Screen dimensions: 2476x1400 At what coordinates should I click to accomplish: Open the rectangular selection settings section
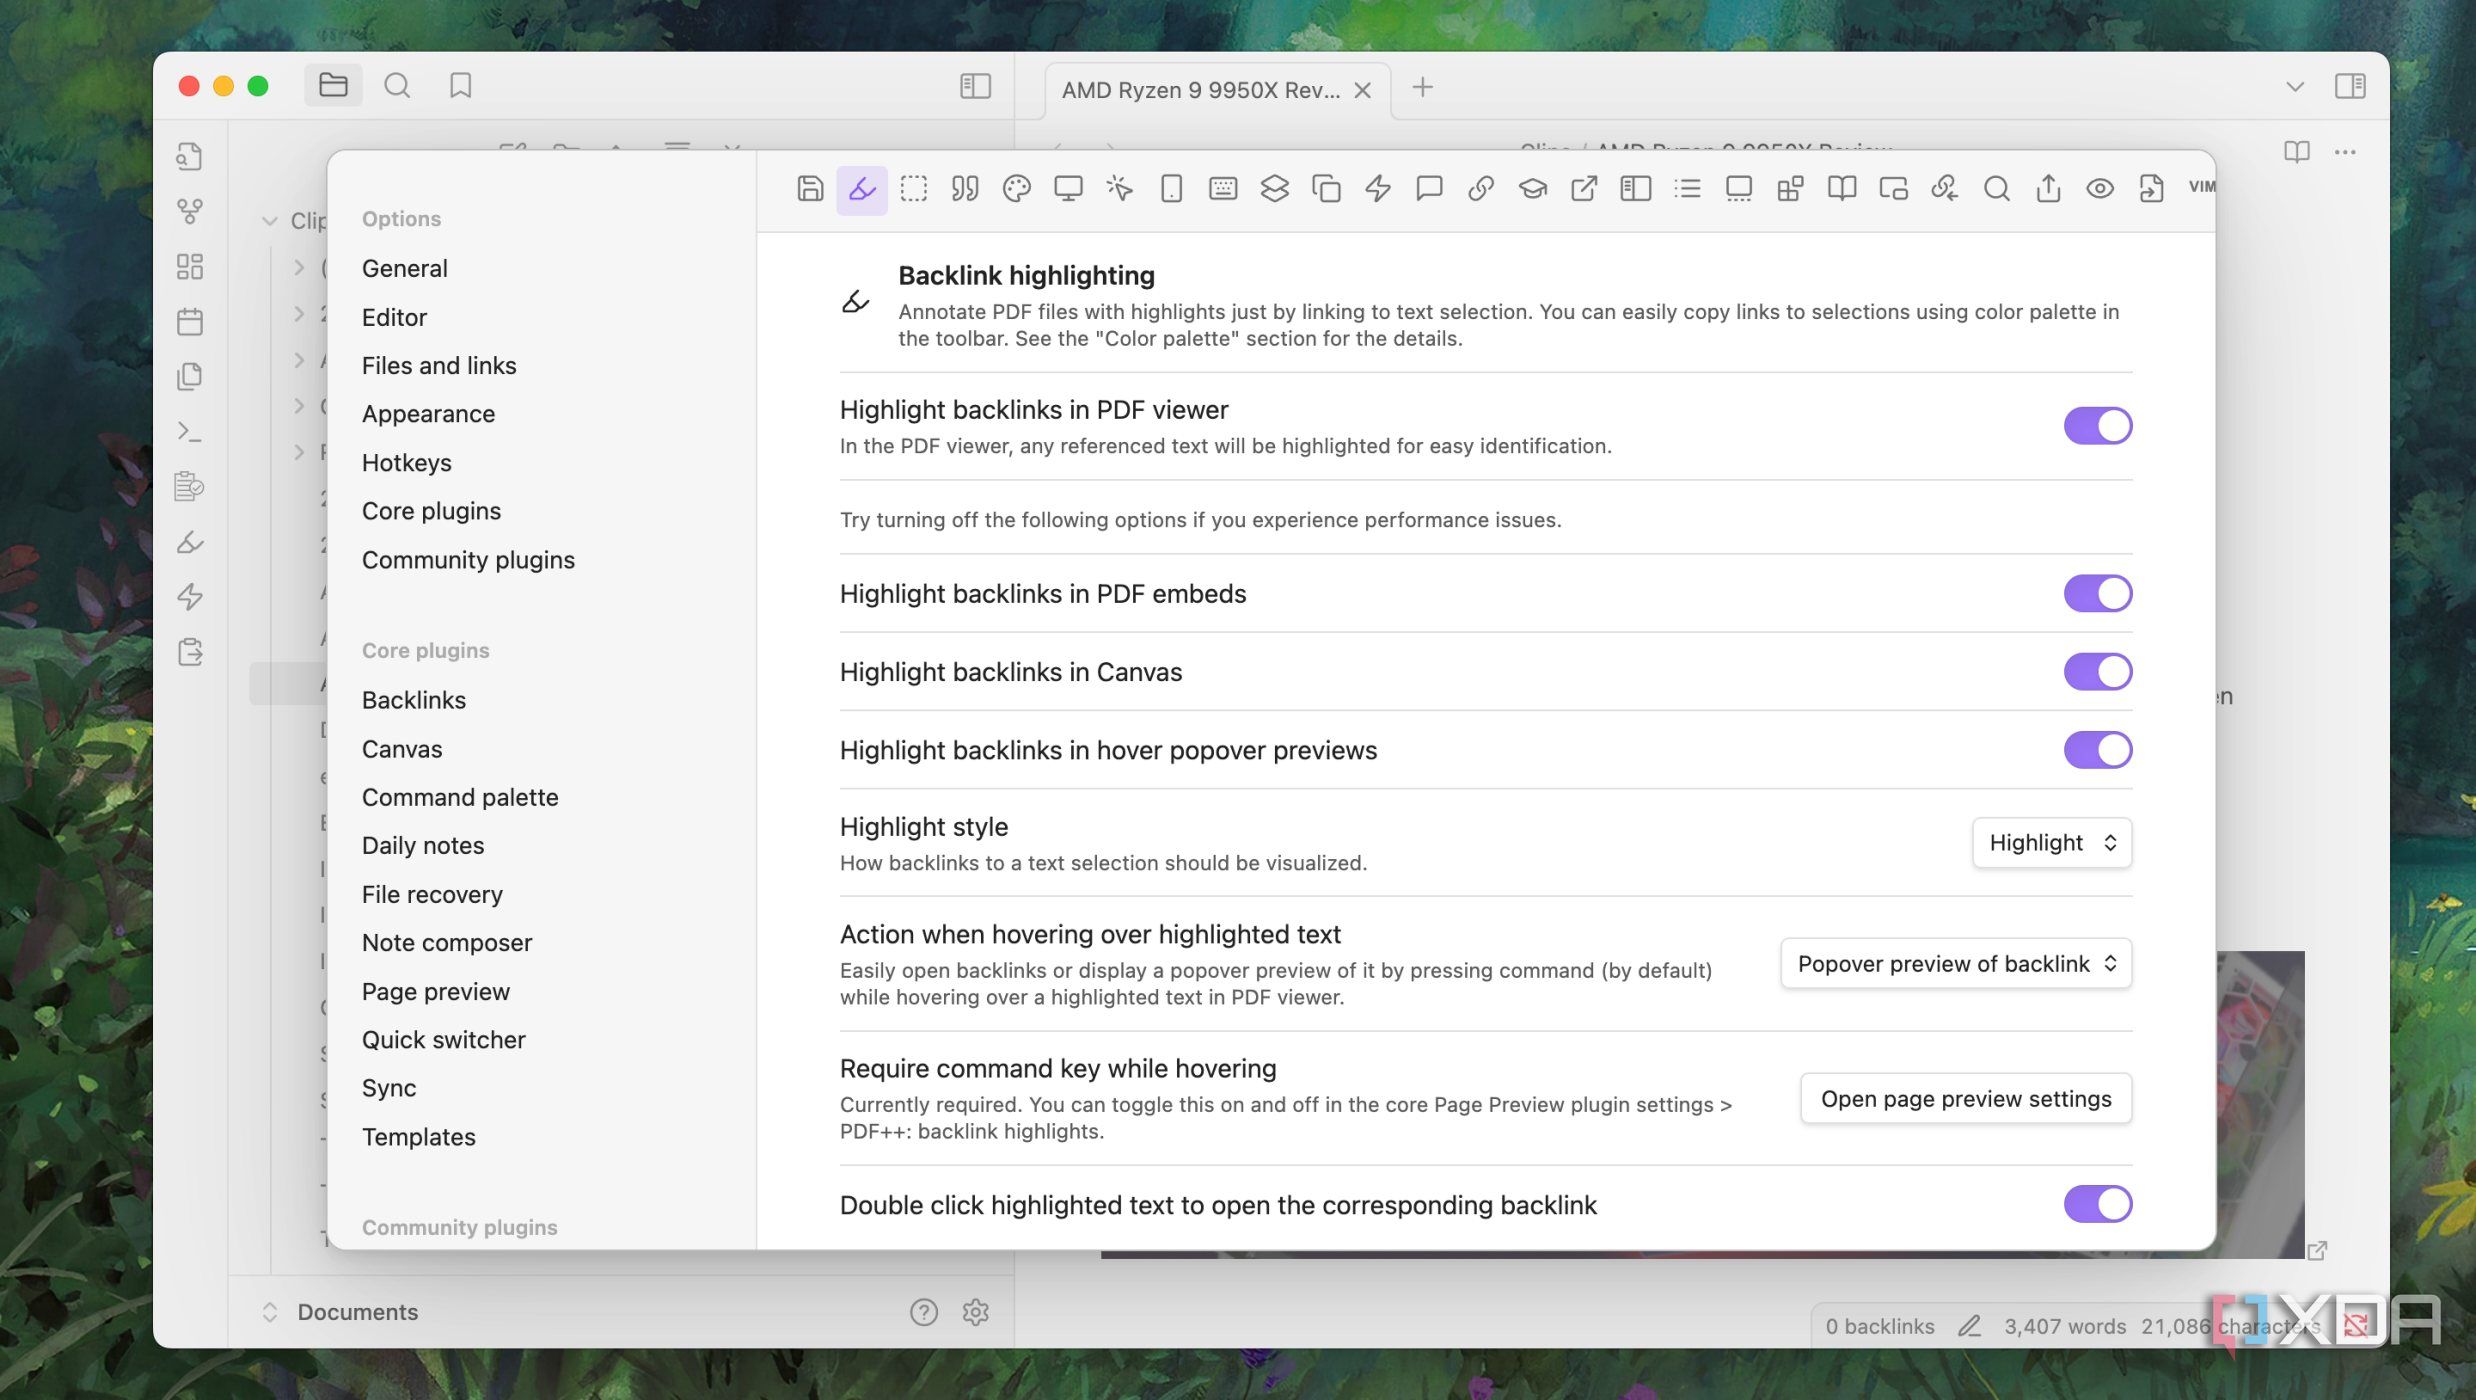tap(914, 189)
